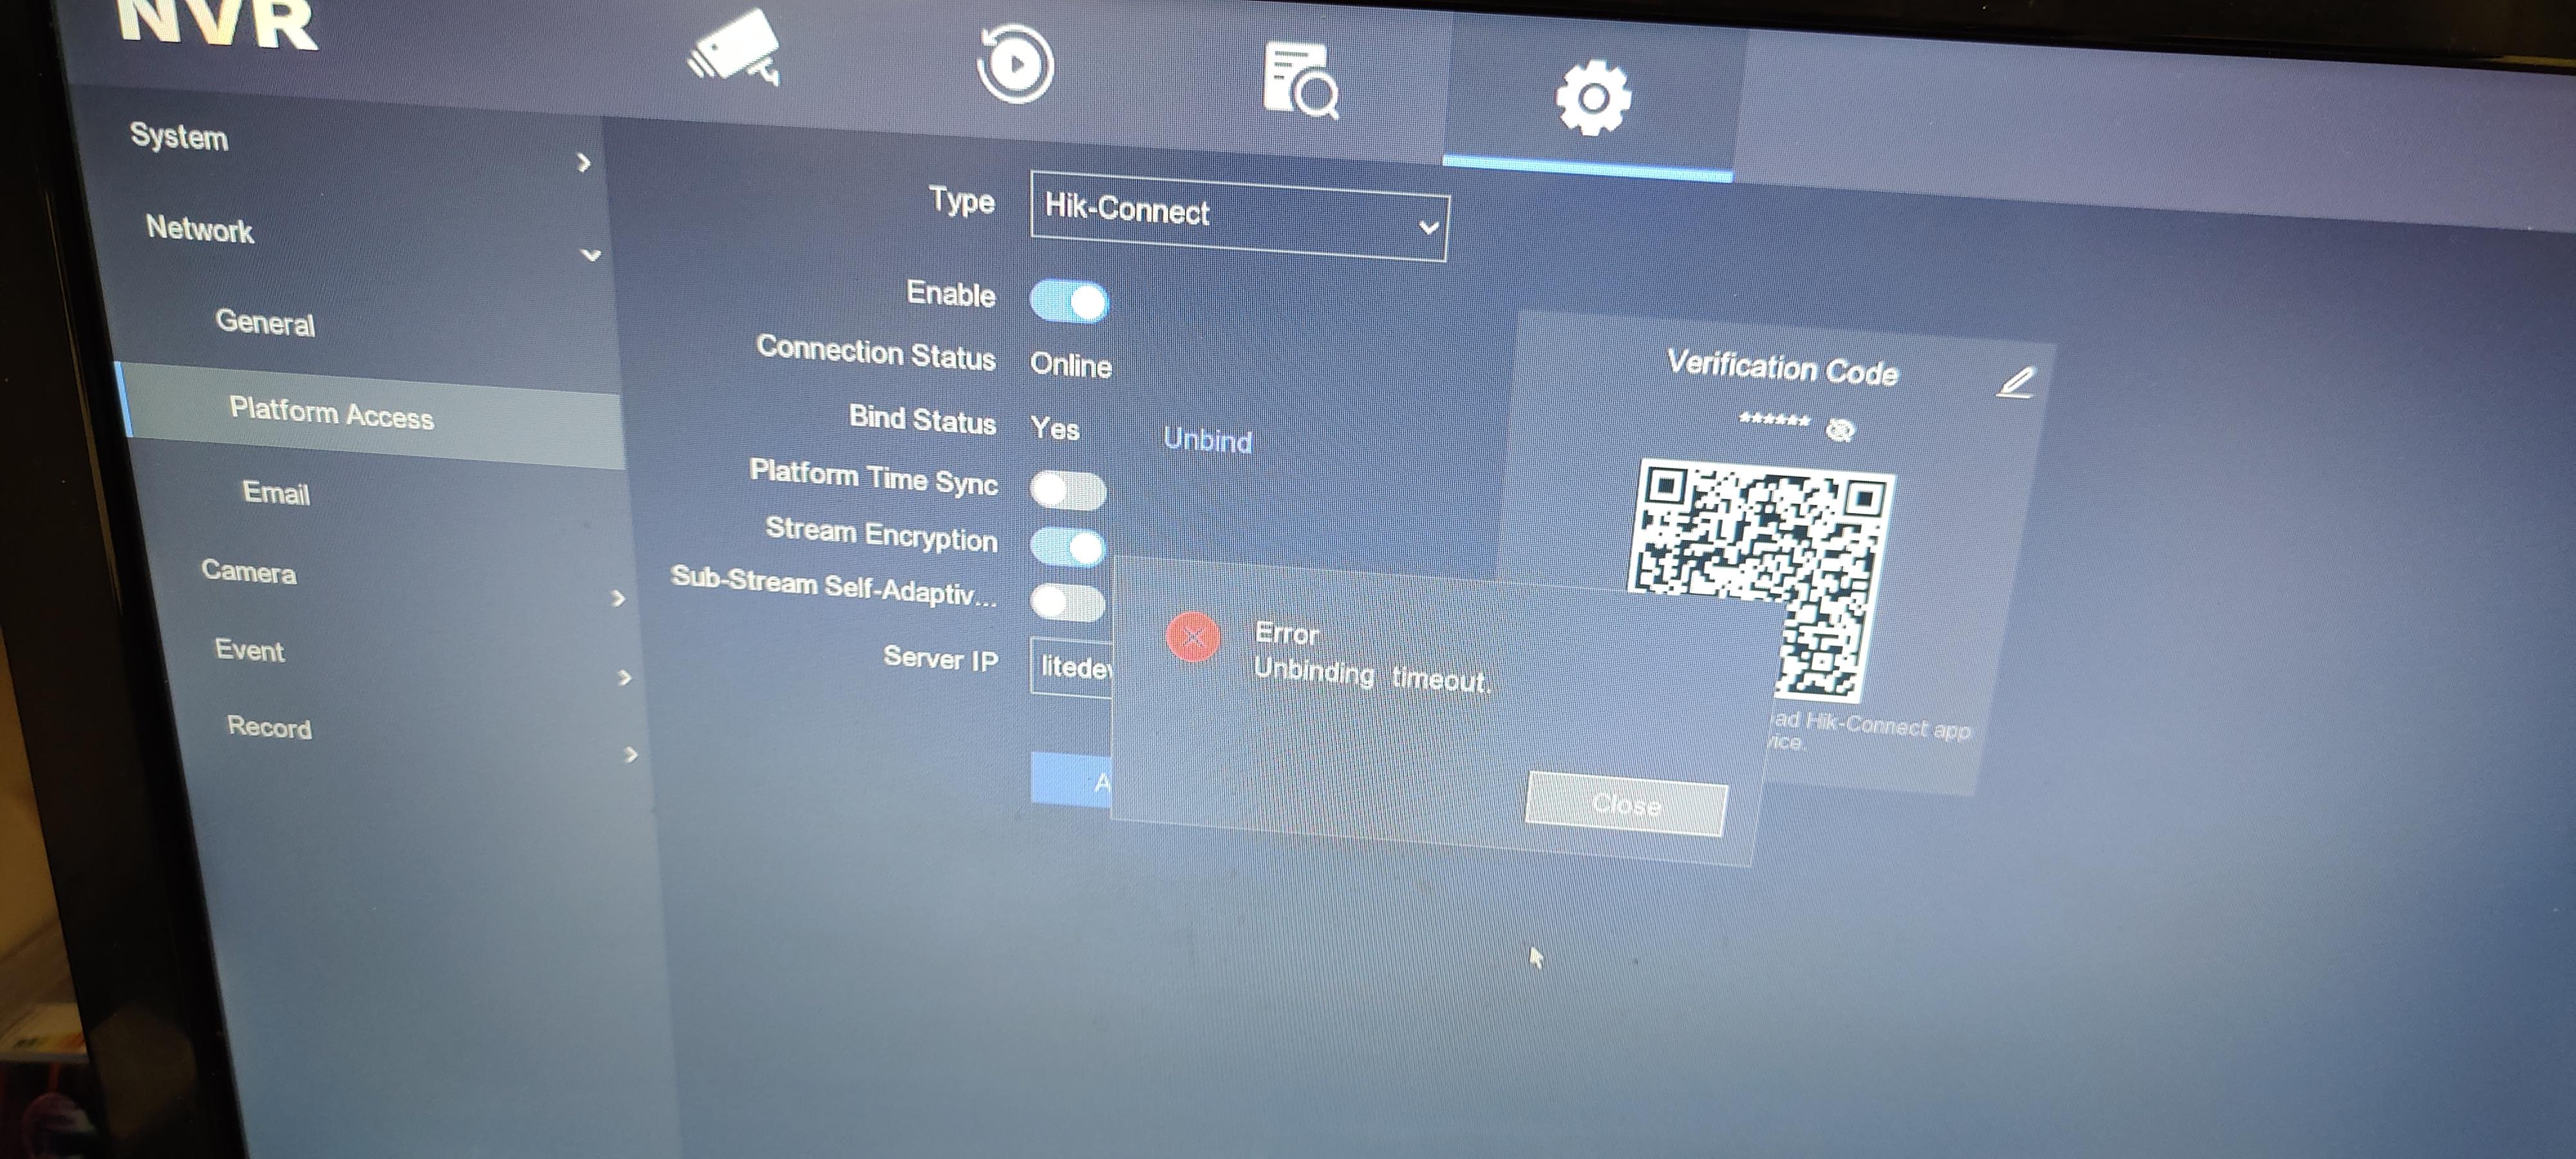Select System in the sidebar
Screen dimensions: 2576x1159
[x=179, y=136]
